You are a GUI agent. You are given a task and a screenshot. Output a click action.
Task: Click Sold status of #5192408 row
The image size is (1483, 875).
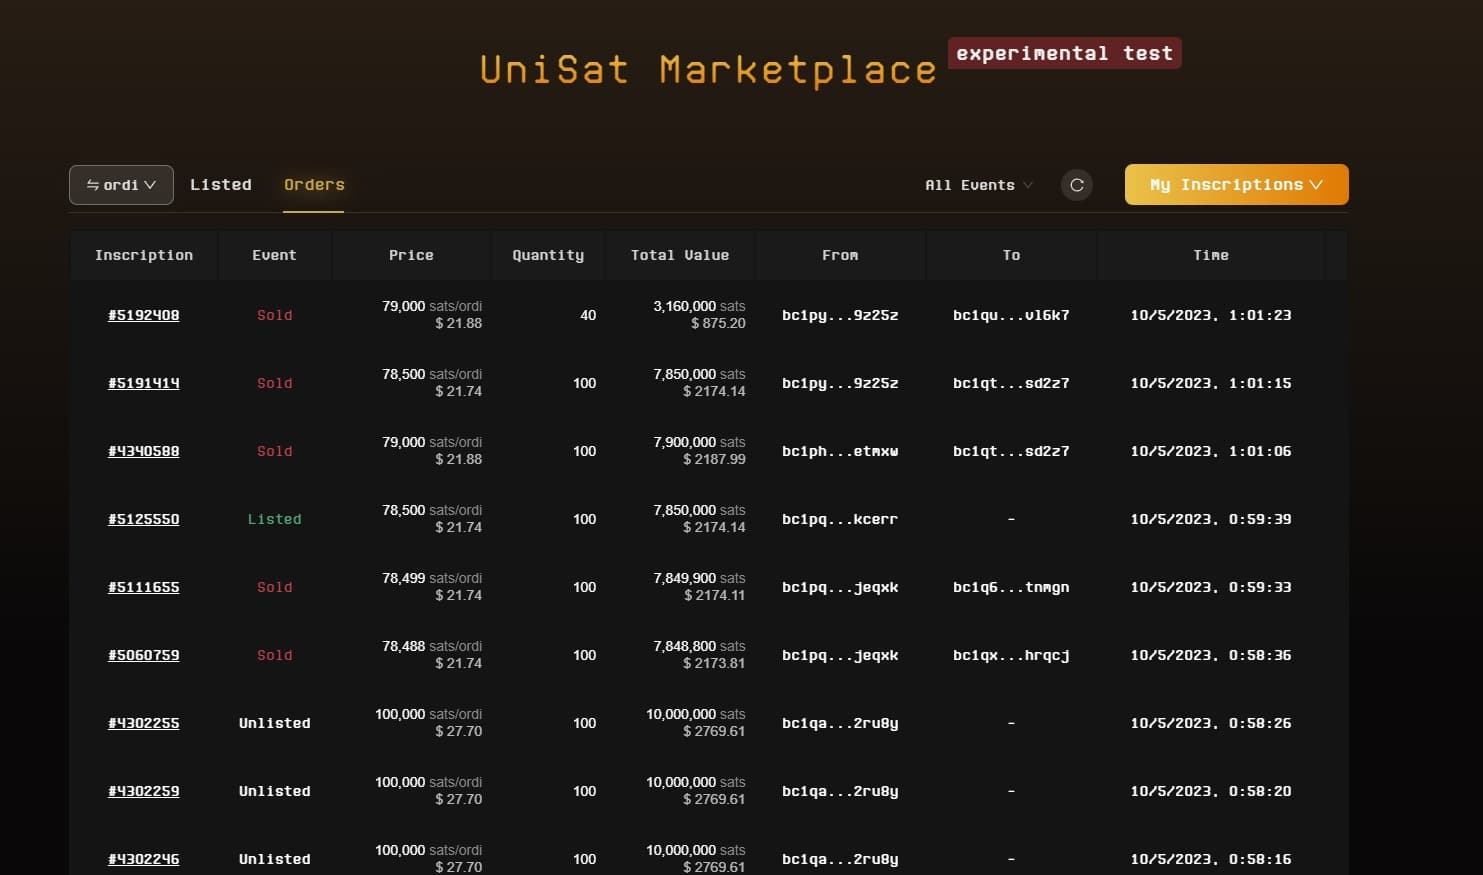pos(275,315)
